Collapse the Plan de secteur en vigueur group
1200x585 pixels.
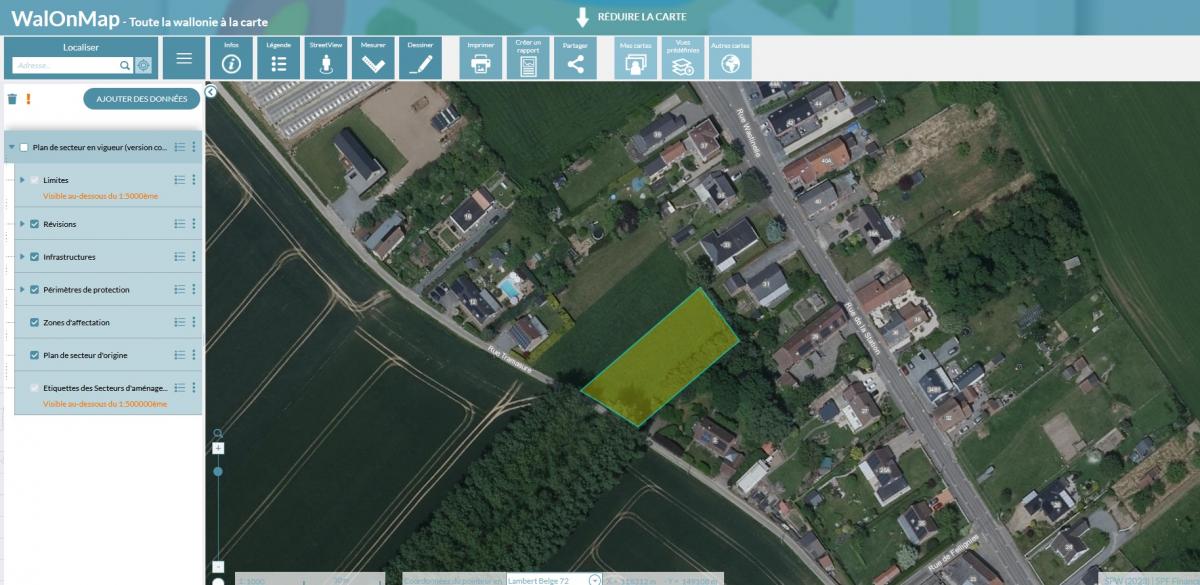11,147
